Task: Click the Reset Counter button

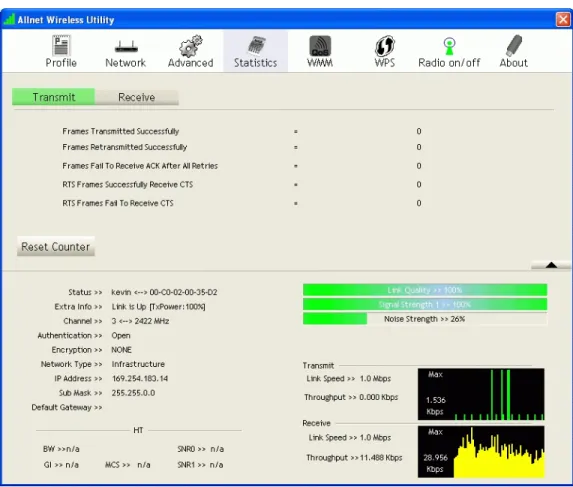Action: pyautogui.click(x=56, y=247)
